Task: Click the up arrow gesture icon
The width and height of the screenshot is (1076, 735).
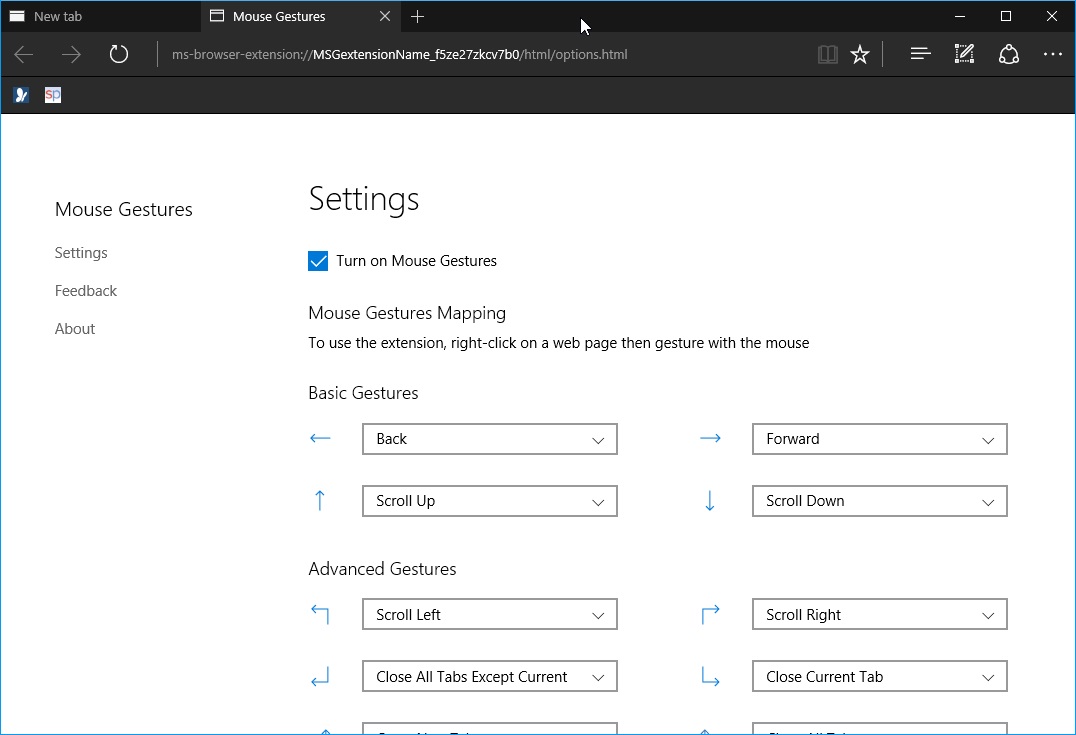Action: (x=320, y=500)
